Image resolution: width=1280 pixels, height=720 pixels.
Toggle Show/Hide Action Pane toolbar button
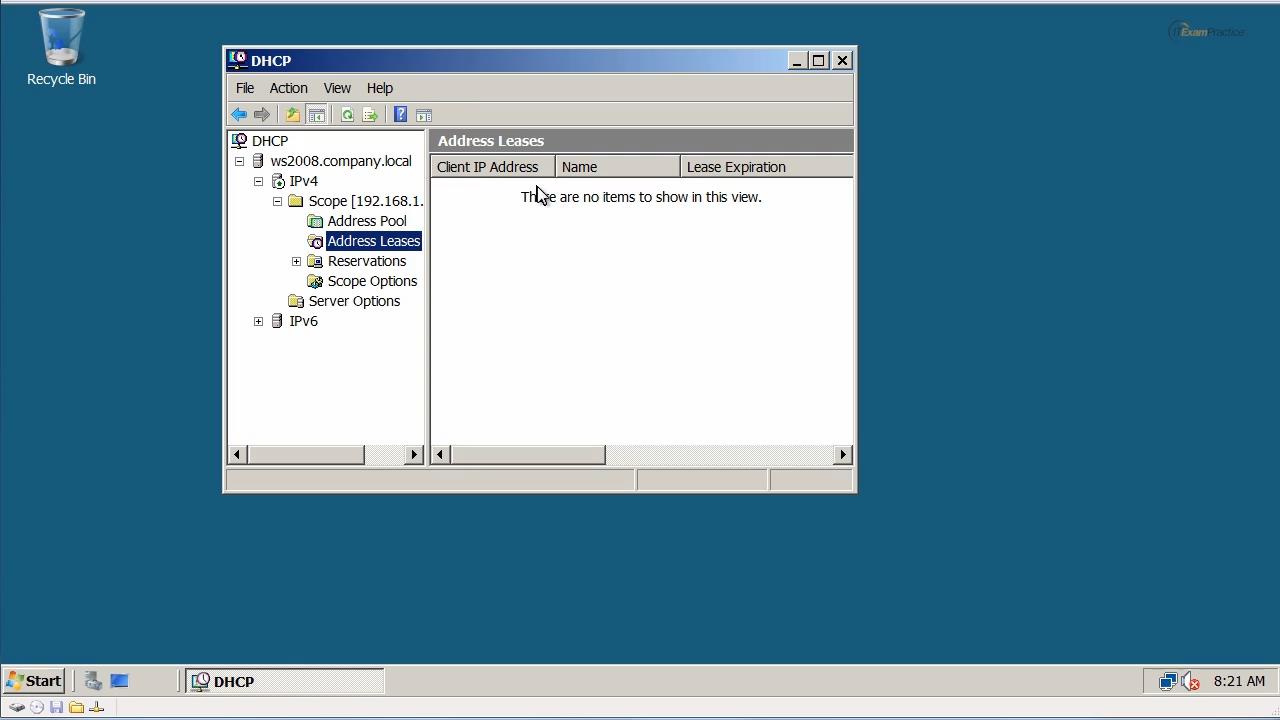pos(424,115)
